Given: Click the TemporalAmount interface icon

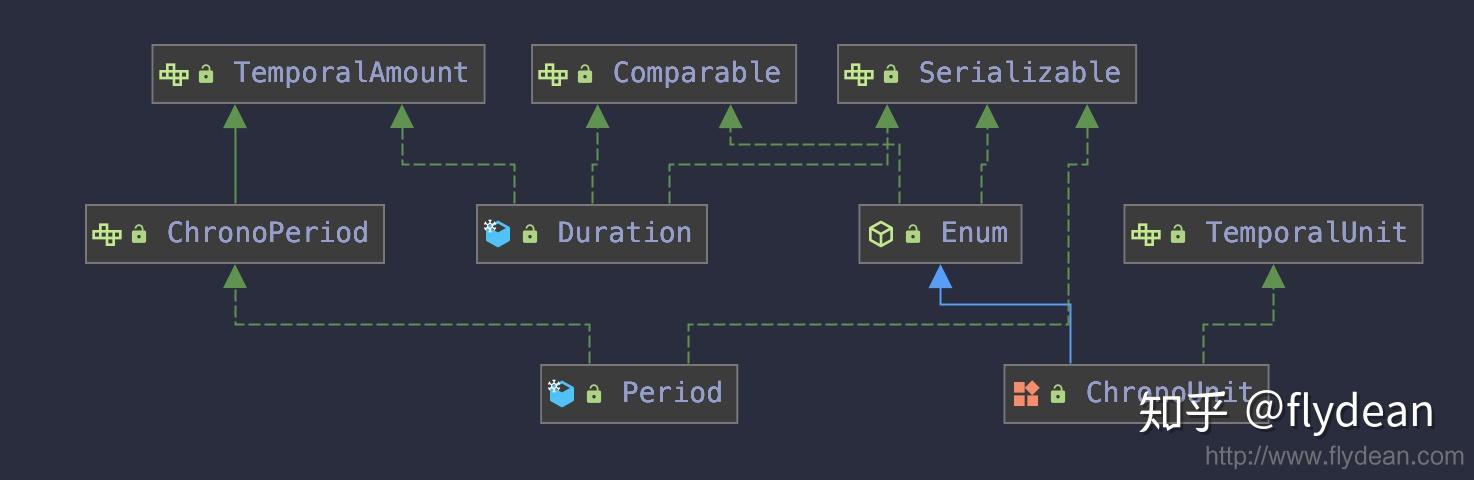Looking at the screenshot, I should (x=174, y=74).
